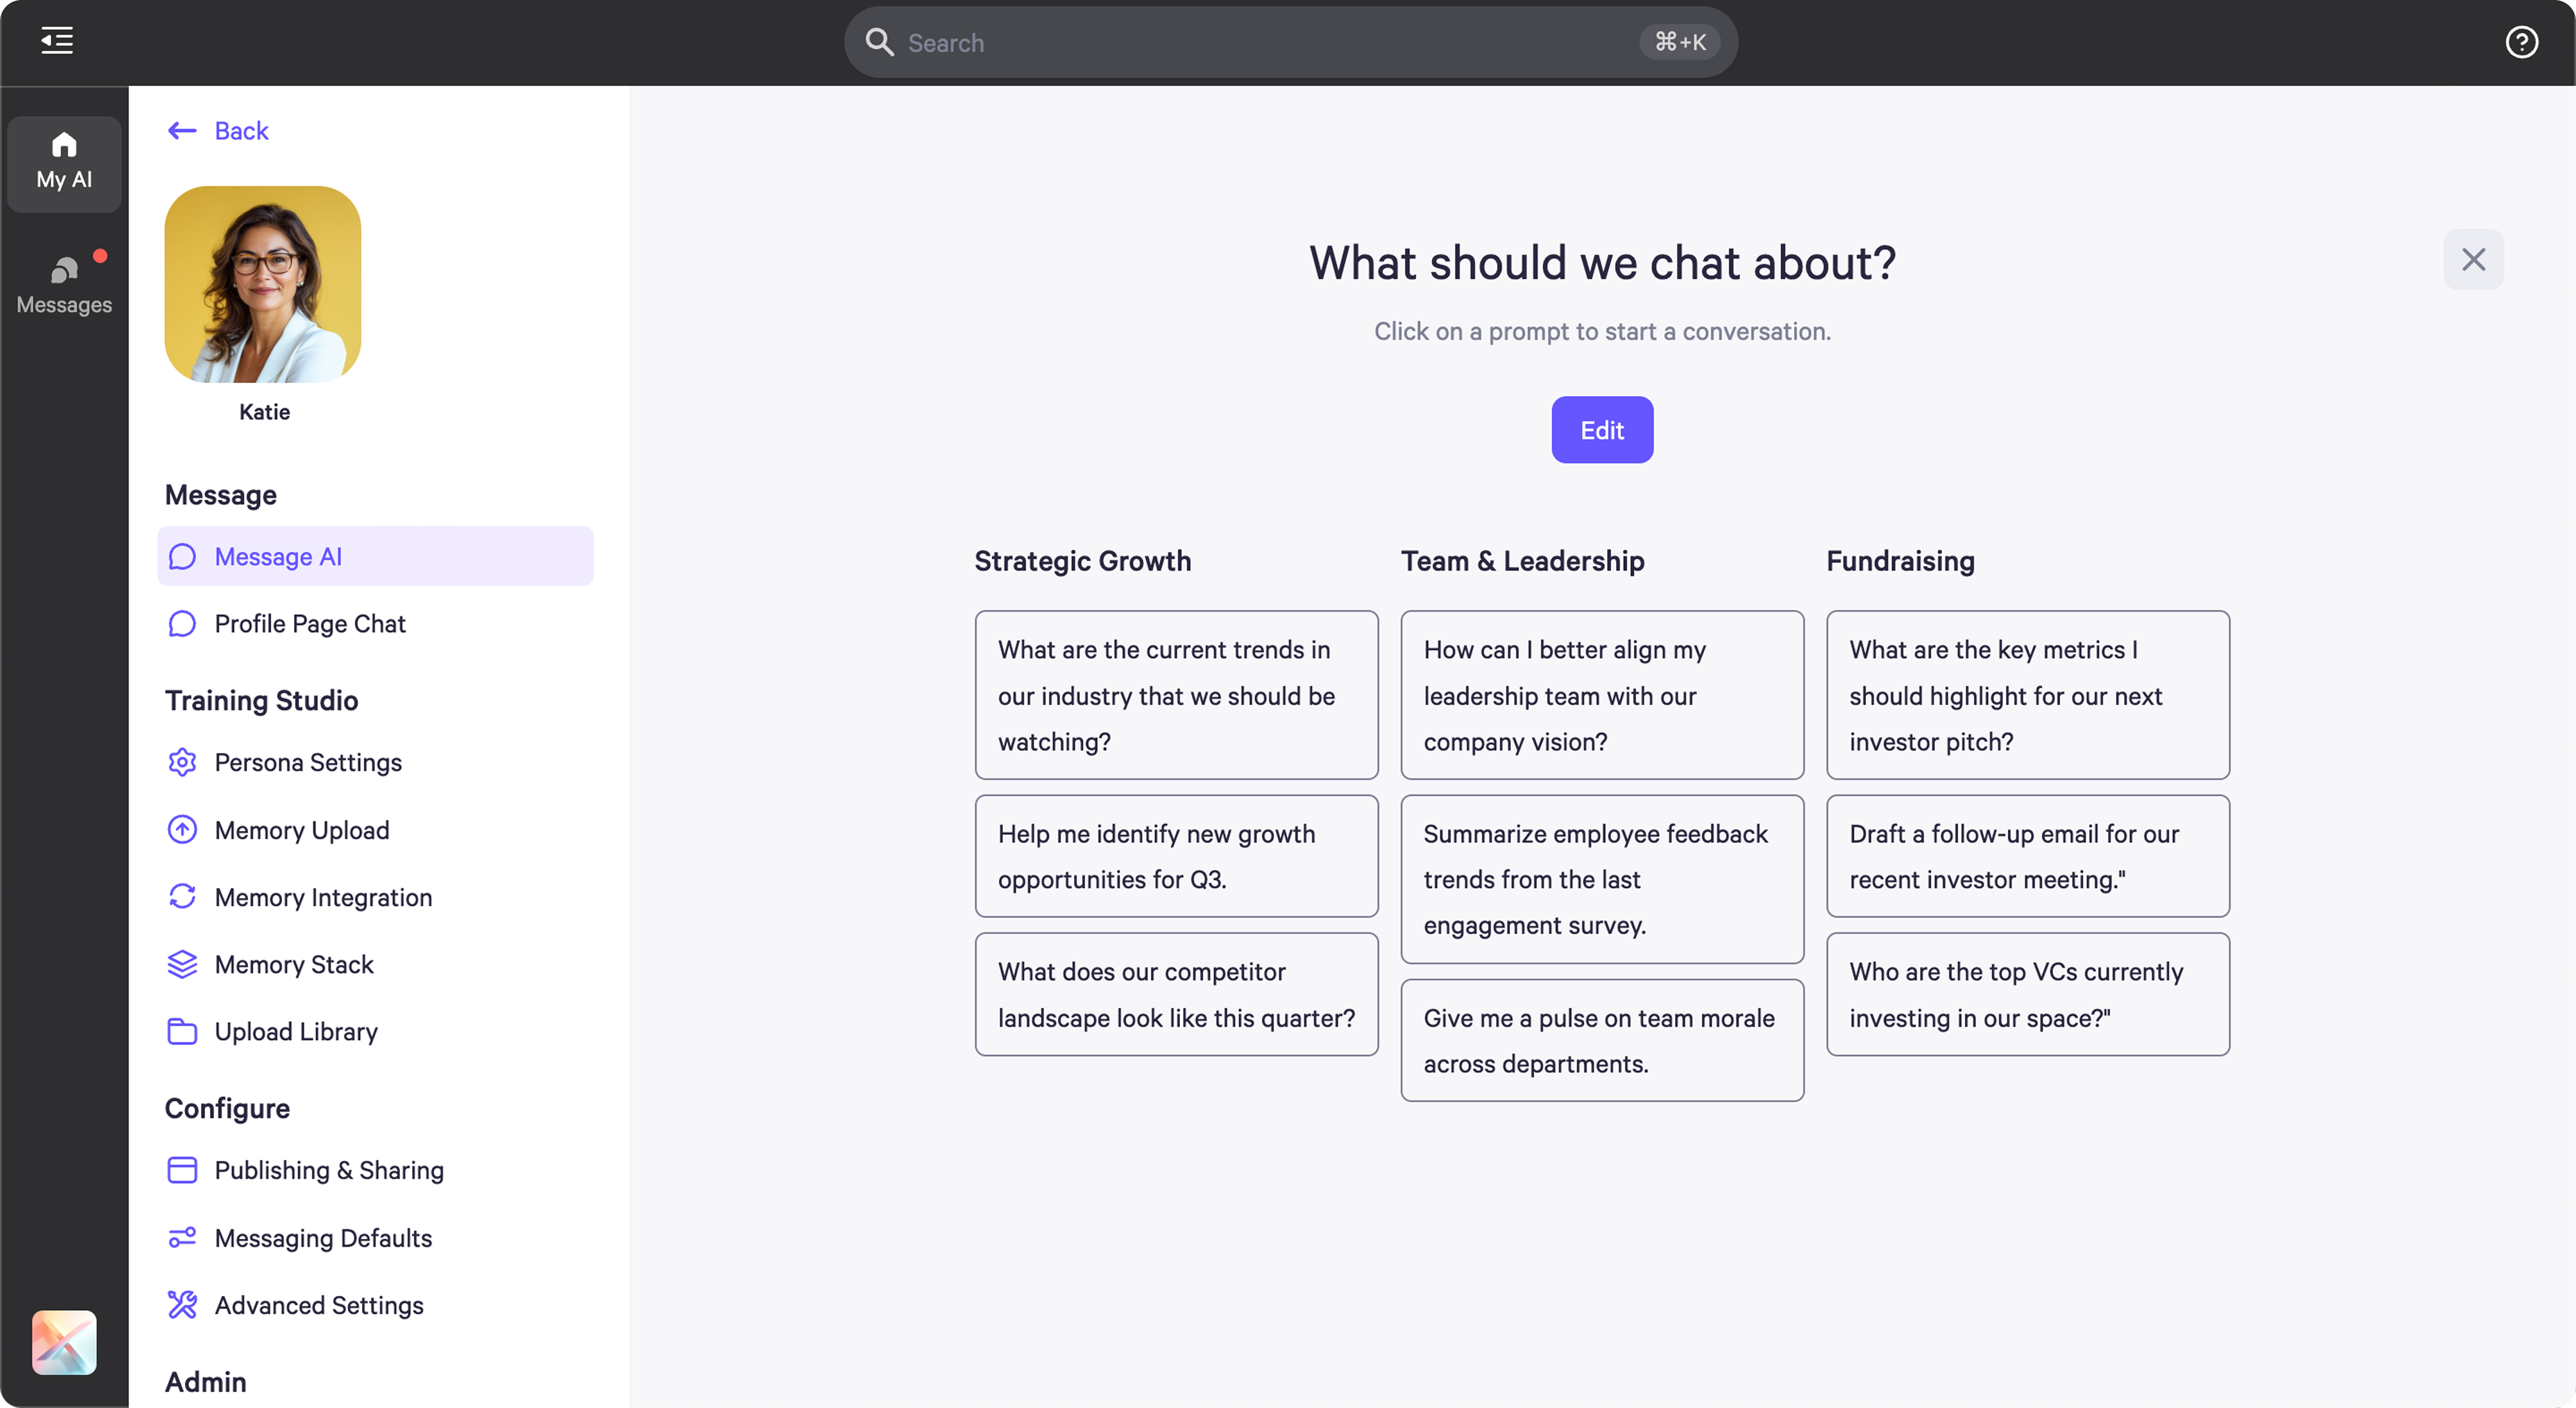Open Help via the question mark icon
This screenshot has width=2576, height=1408.
[2522, 42]
